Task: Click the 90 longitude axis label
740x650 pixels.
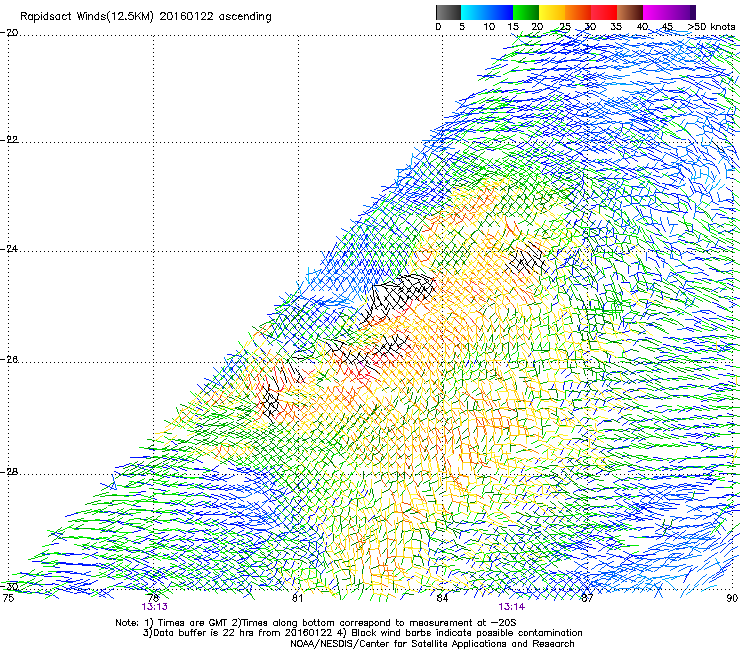Action: tap(732, 598)
